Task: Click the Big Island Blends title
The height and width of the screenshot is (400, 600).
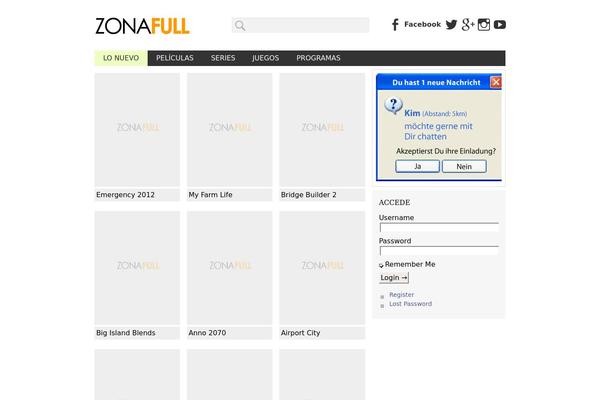Action: pyautogui.click(x=126, y=333)
